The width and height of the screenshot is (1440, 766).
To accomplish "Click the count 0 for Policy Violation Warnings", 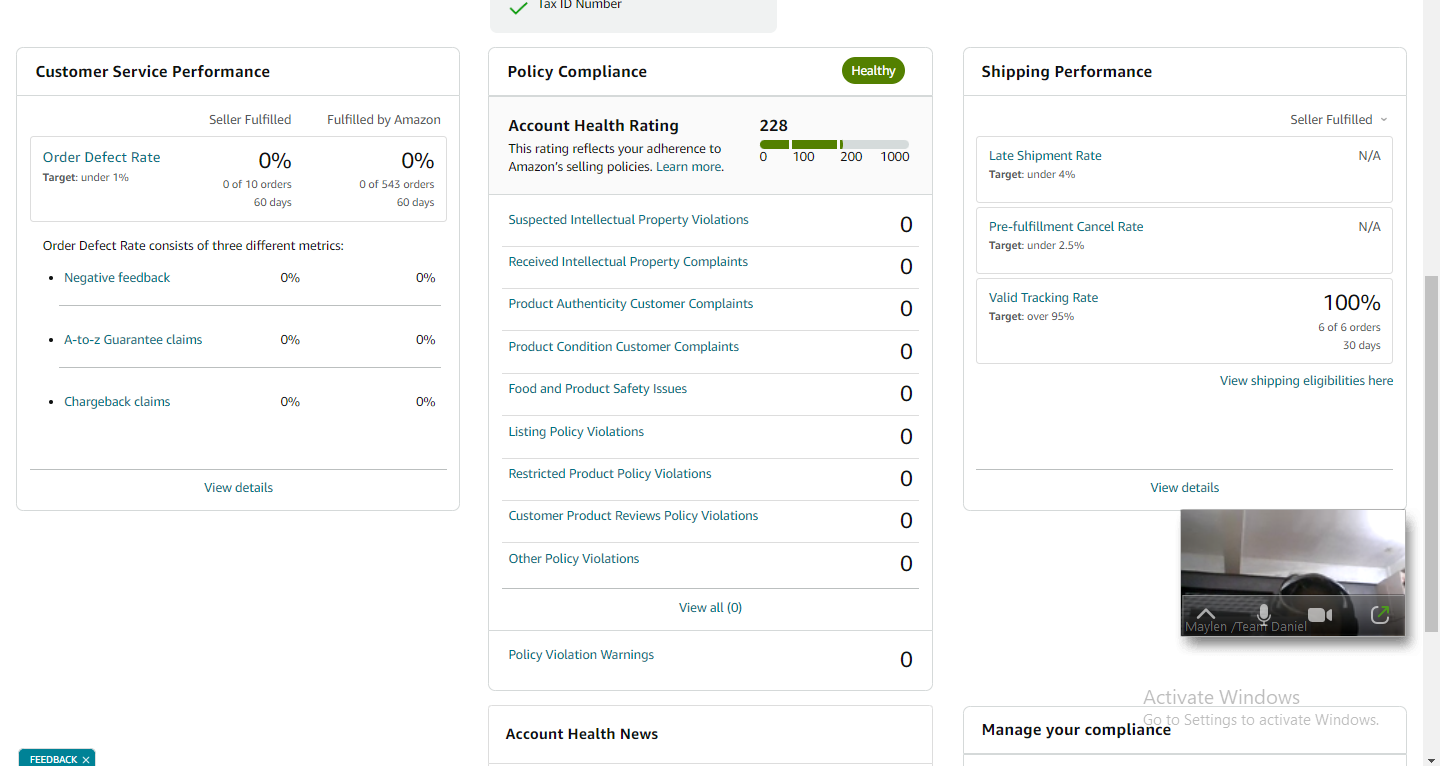I will click(x=906, y=659).
